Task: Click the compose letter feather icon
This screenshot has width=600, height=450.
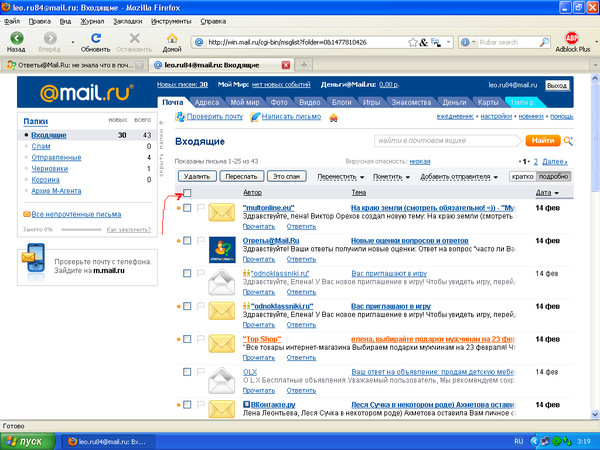Action: coord(255,117)
